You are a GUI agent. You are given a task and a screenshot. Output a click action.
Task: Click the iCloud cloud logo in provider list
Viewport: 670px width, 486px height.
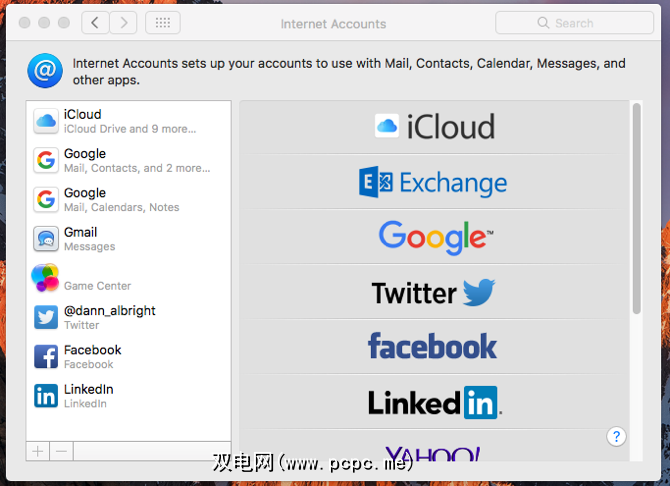pos(387,126)
